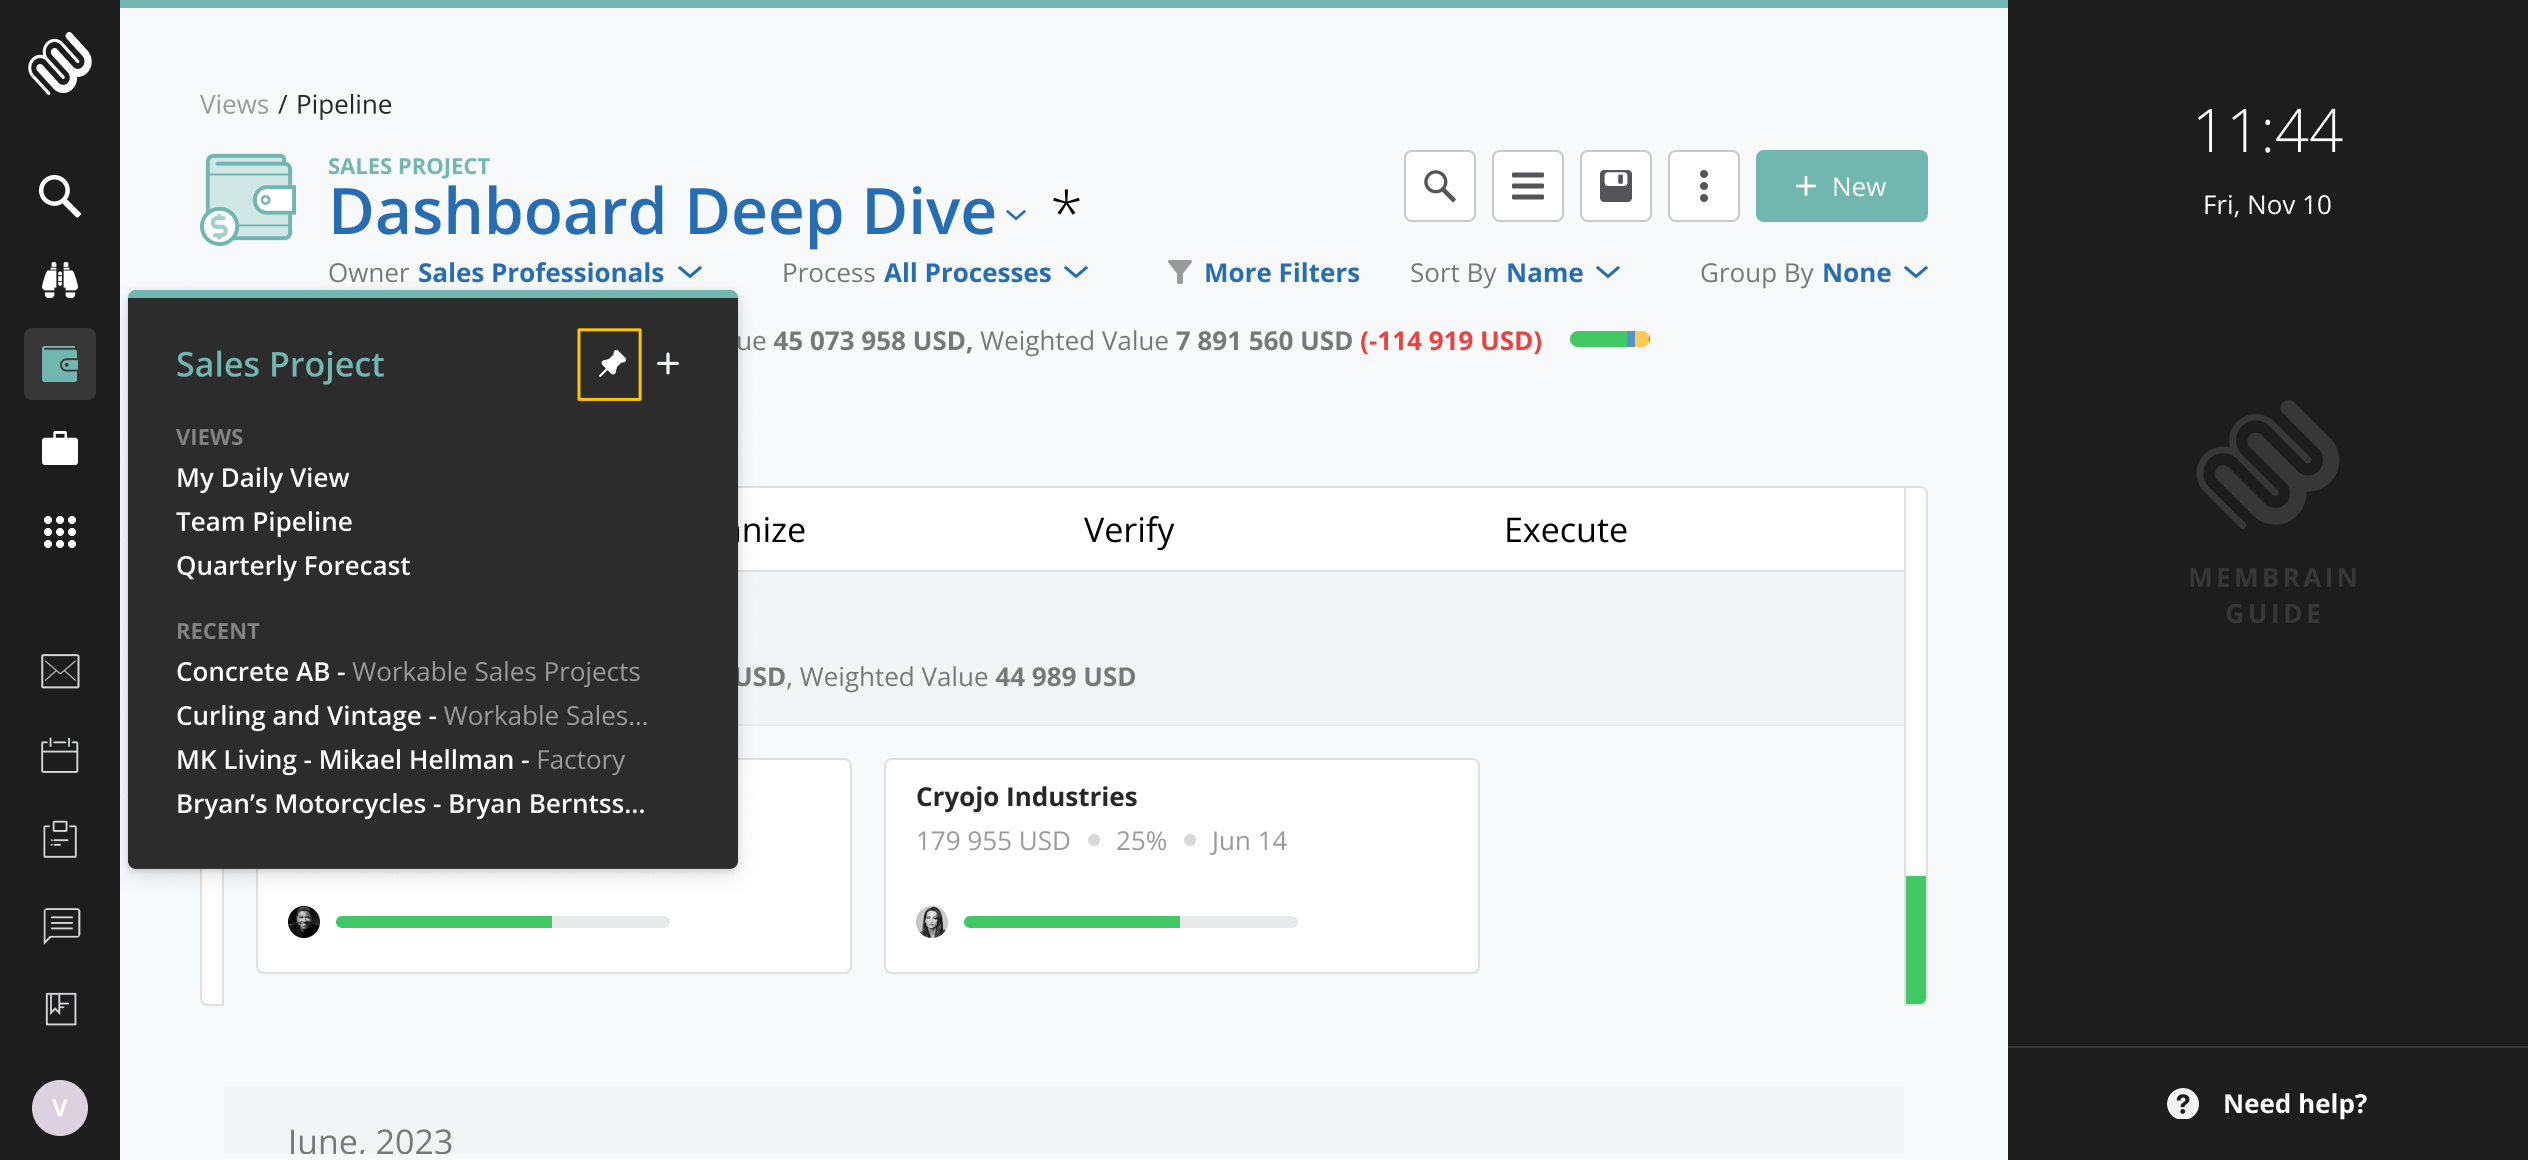Click the Fri, Nov 10 date
Viewport: 2528px width, 1160px height.
[2267, 205]
